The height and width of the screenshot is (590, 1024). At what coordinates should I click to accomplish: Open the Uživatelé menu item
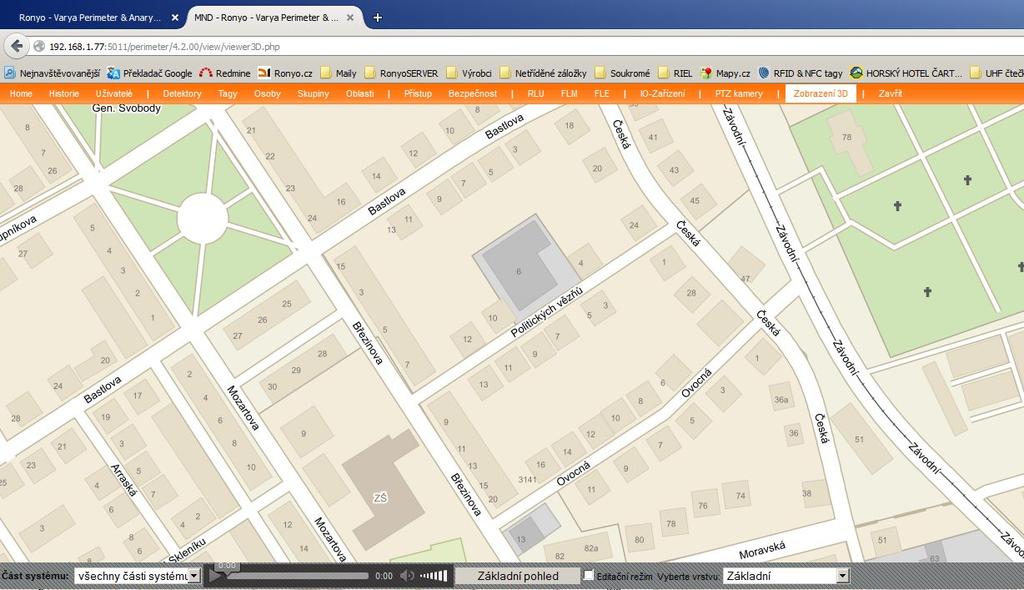coord(114,93)
